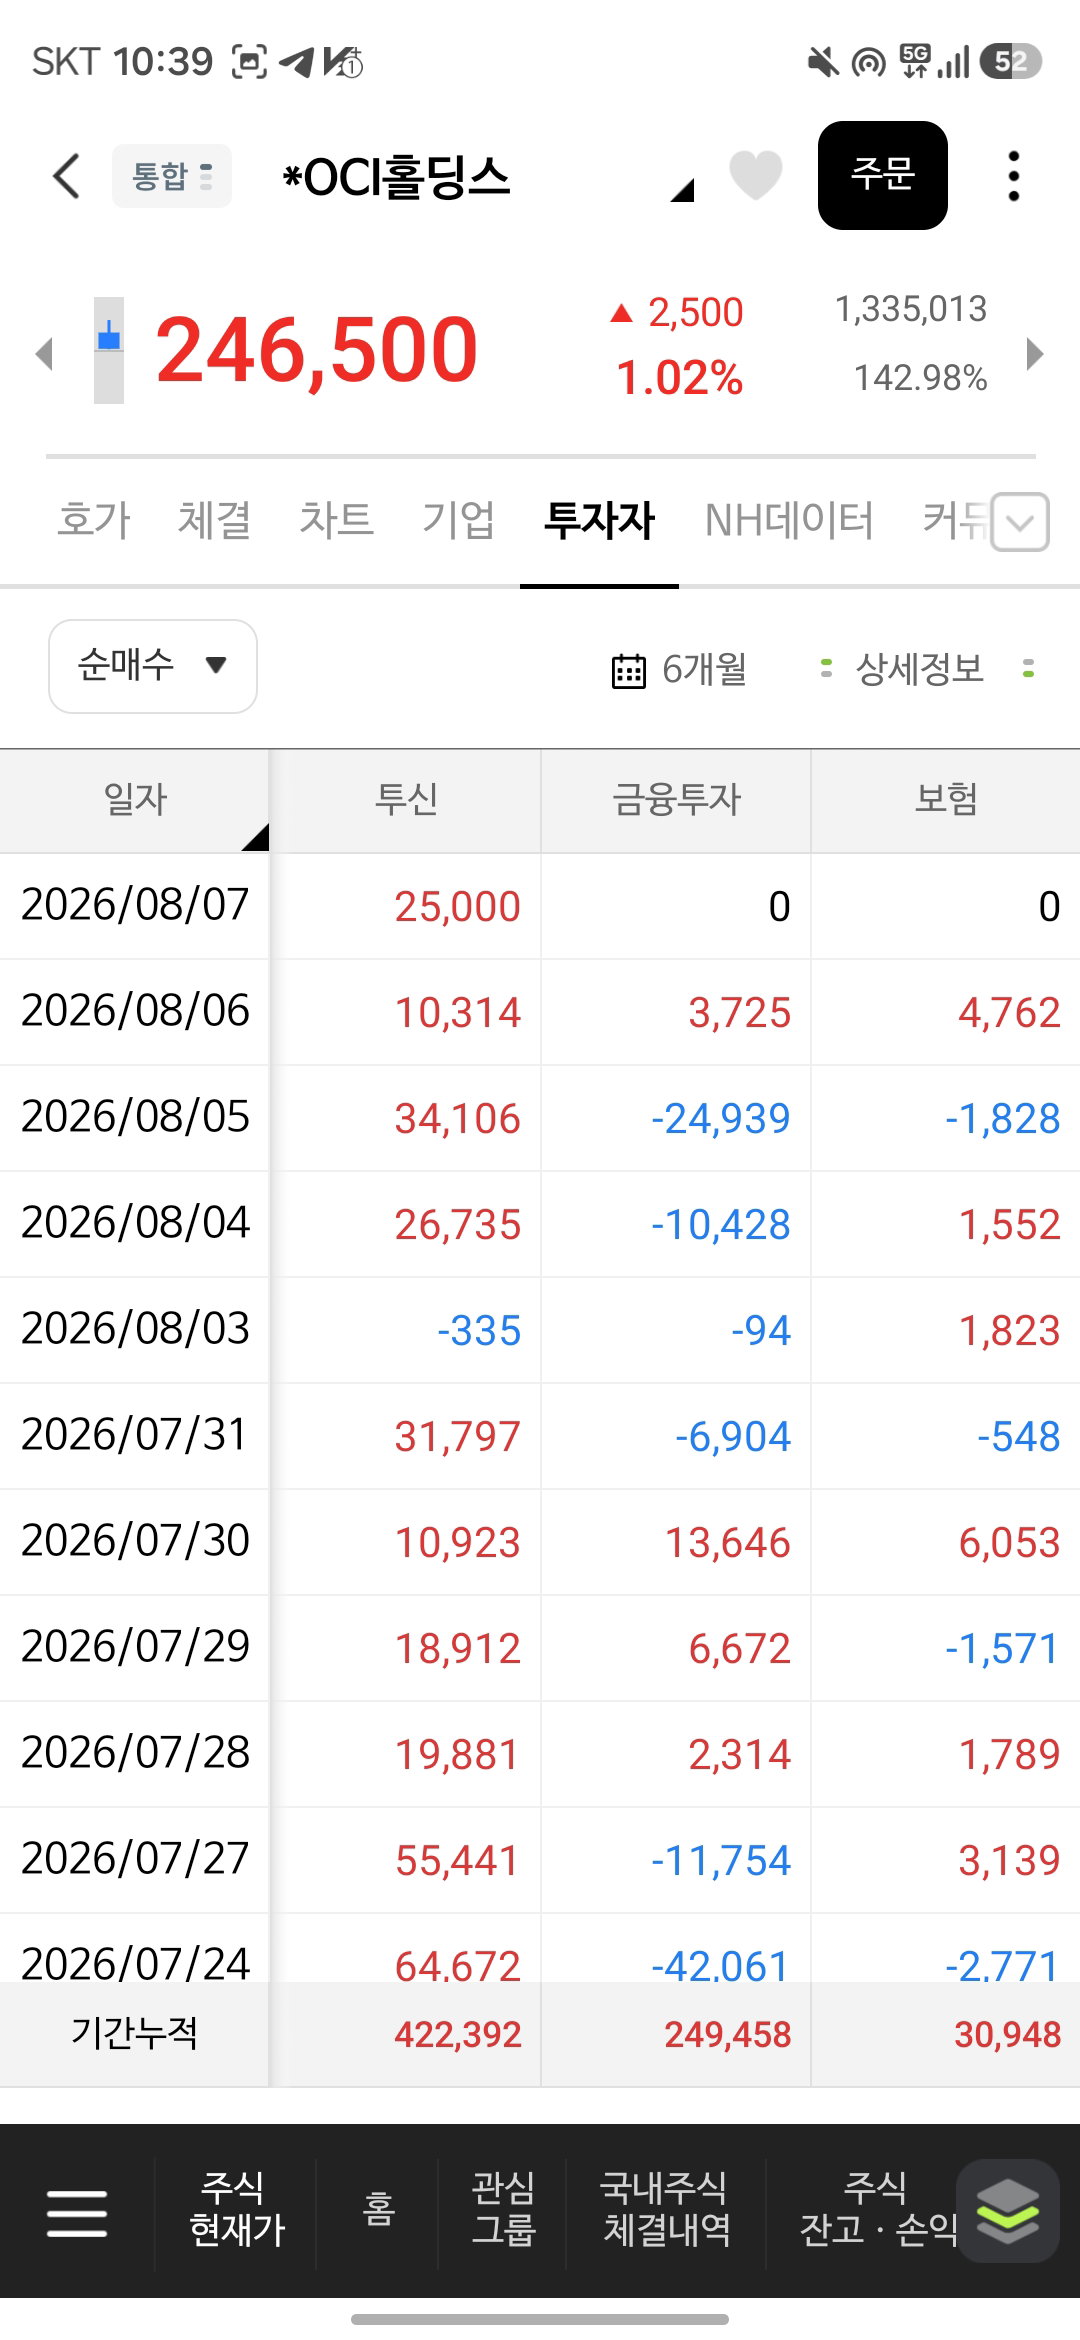Viewport: 1080px width, 2340px height.
Task: Tap the 보험 column header
Action: [x=946, y=800]
